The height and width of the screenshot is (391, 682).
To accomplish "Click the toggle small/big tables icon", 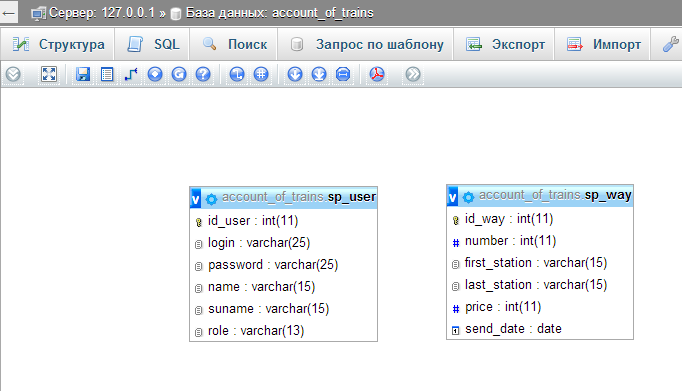I will (x=319, y=74).
